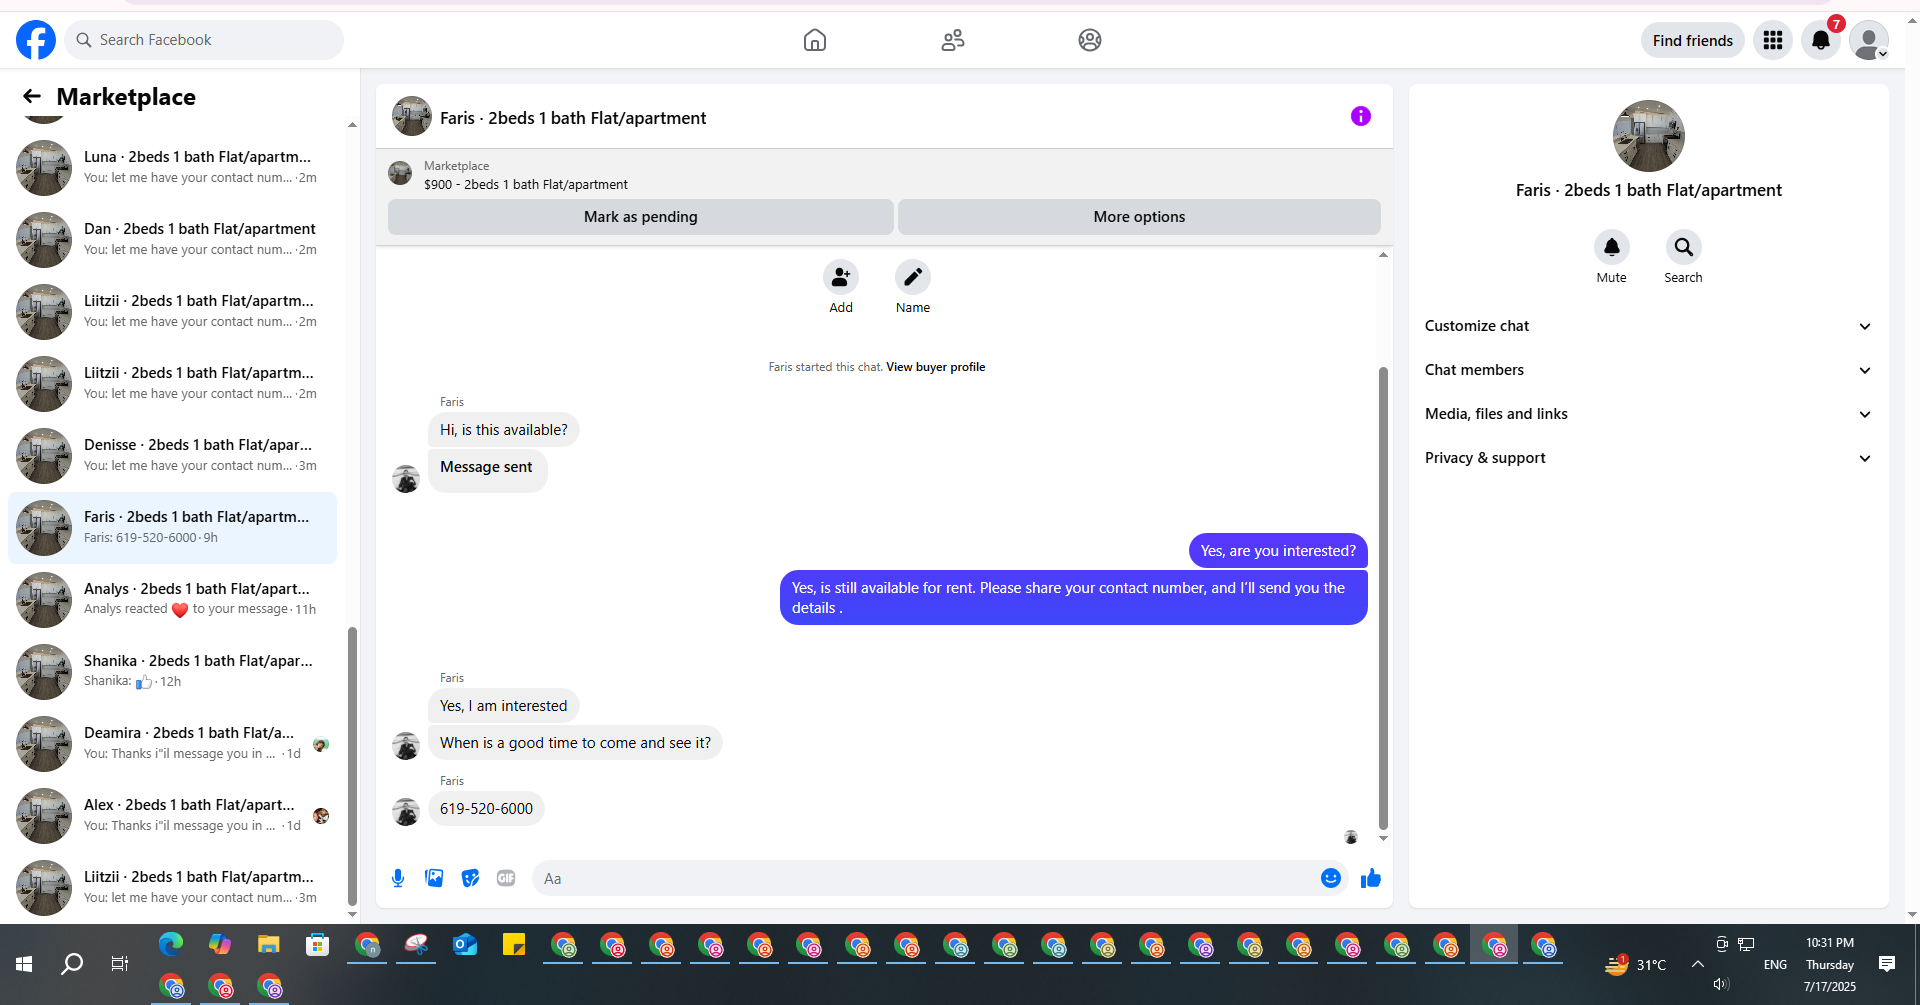Launch Microsoft Edge from the taskbar
The image size is (1920, 1005).
point(171,944)
